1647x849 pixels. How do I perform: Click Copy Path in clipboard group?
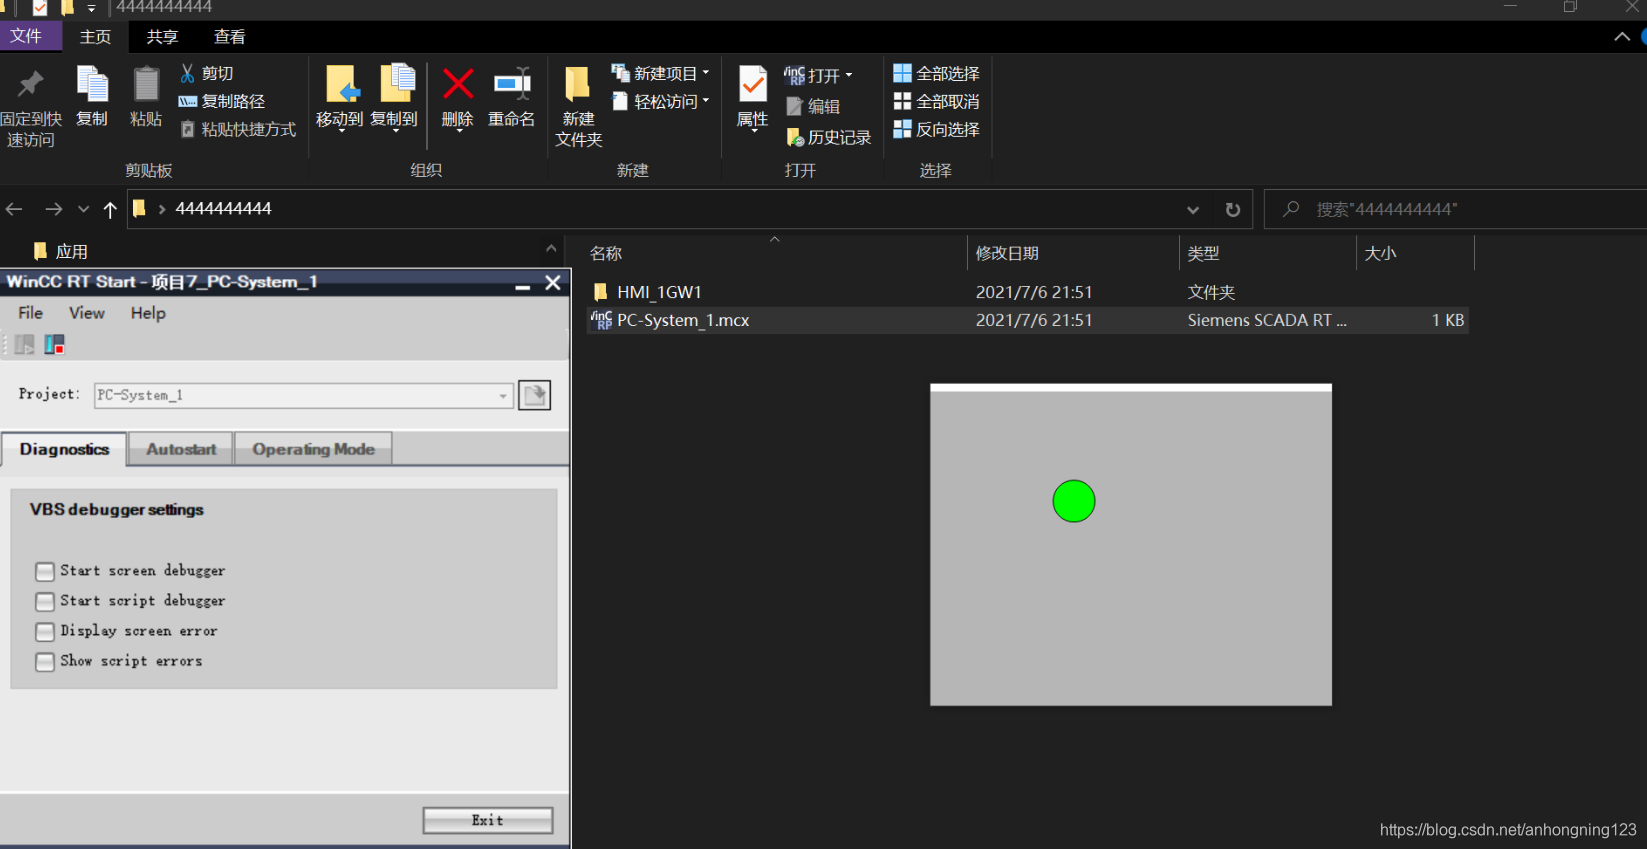pos(222,101)
